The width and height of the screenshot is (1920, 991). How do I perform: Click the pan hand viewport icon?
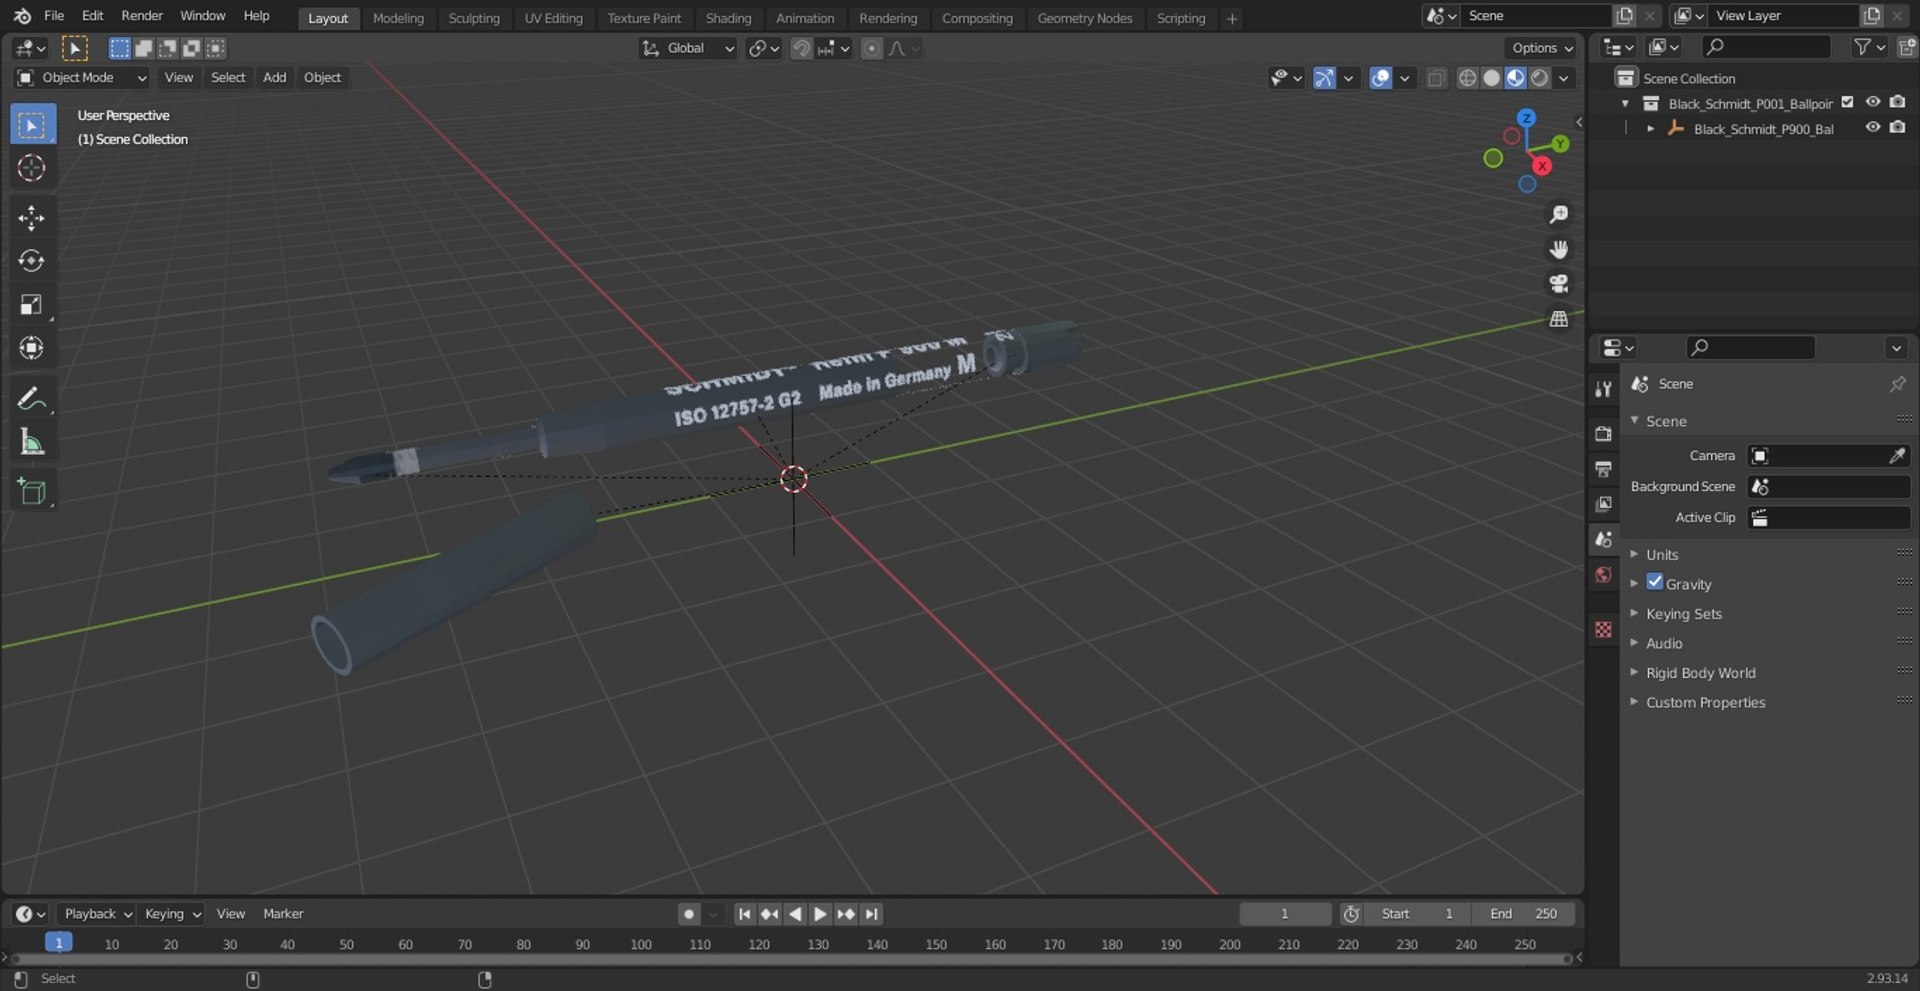coord(1558,249)
